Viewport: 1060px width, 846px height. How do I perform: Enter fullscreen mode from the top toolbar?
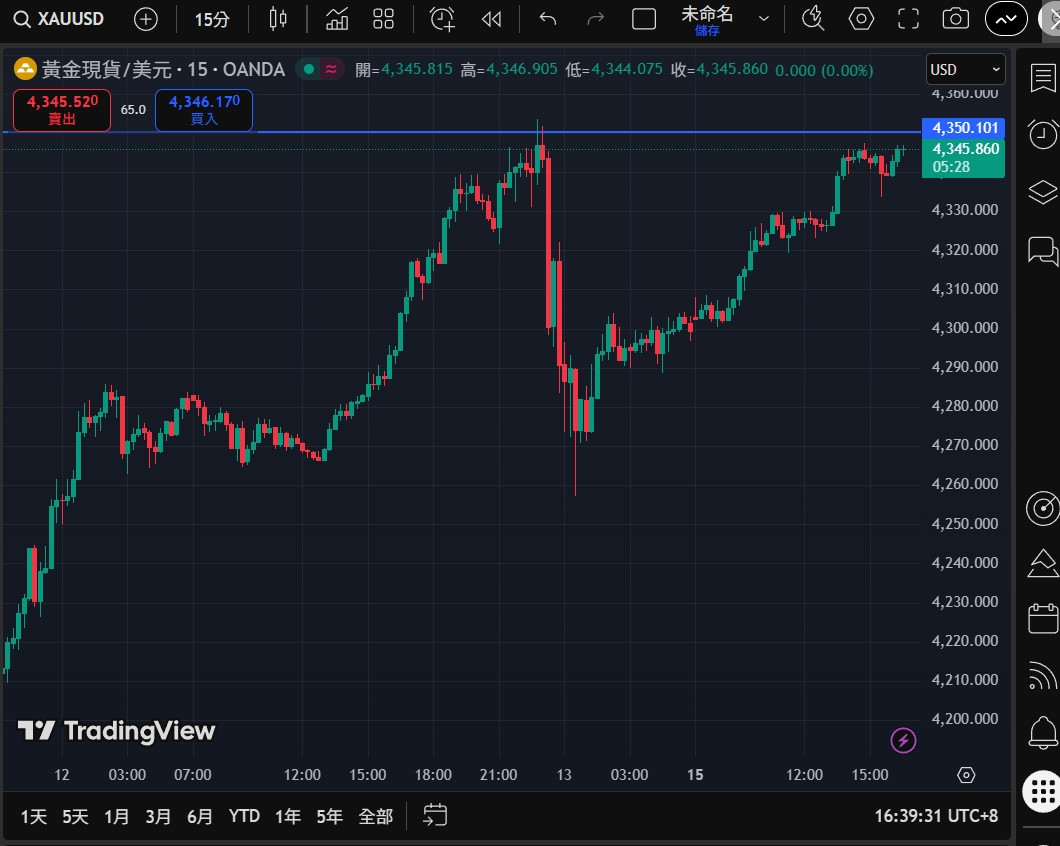908,19
